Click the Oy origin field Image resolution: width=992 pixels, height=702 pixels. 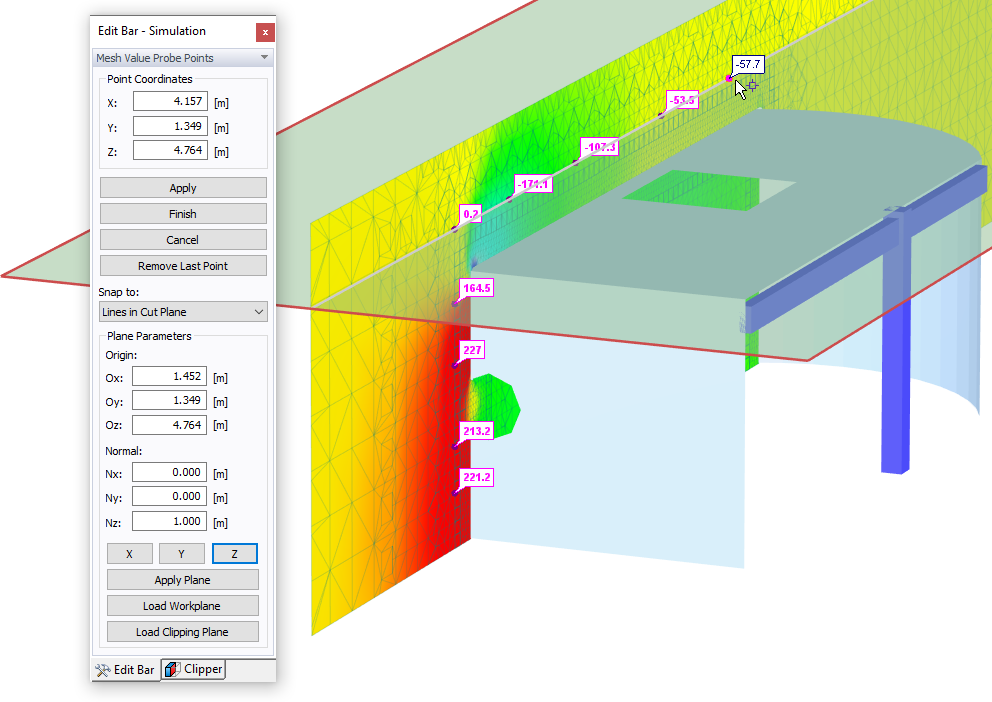(169, 400)
